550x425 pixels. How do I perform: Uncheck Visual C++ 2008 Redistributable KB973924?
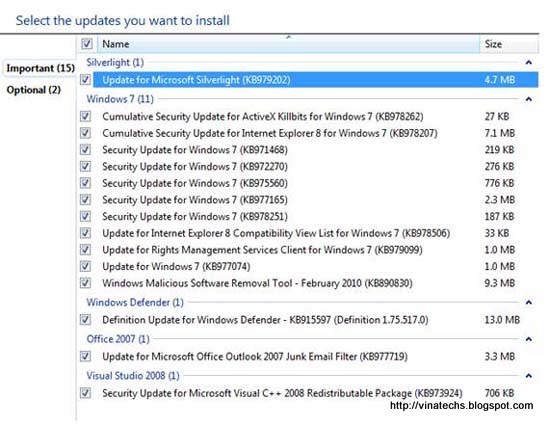[86, 393]
